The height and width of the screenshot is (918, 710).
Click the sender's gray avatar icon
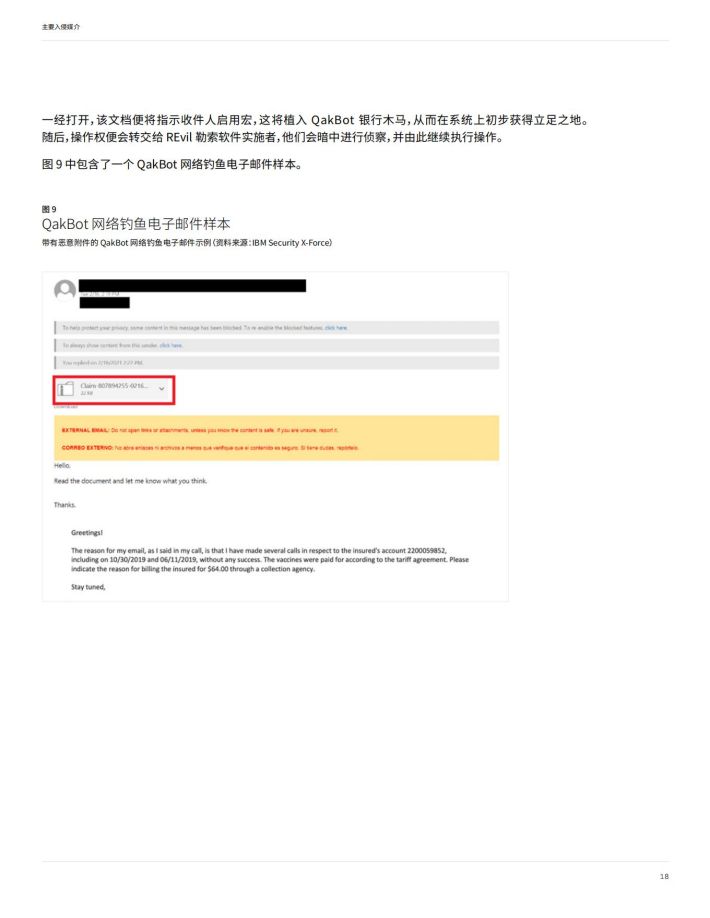[x=65, y=290]
